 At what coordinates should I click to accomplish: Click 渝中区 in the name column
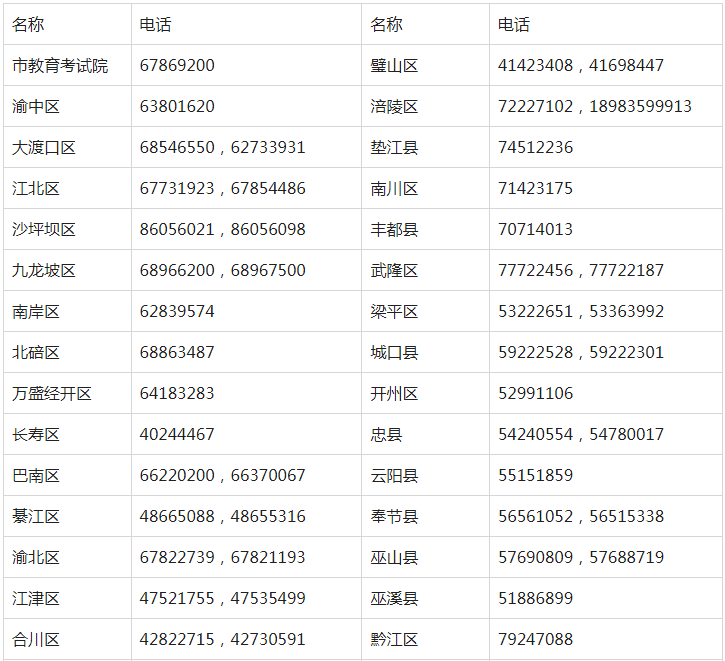tap(36, 107)
